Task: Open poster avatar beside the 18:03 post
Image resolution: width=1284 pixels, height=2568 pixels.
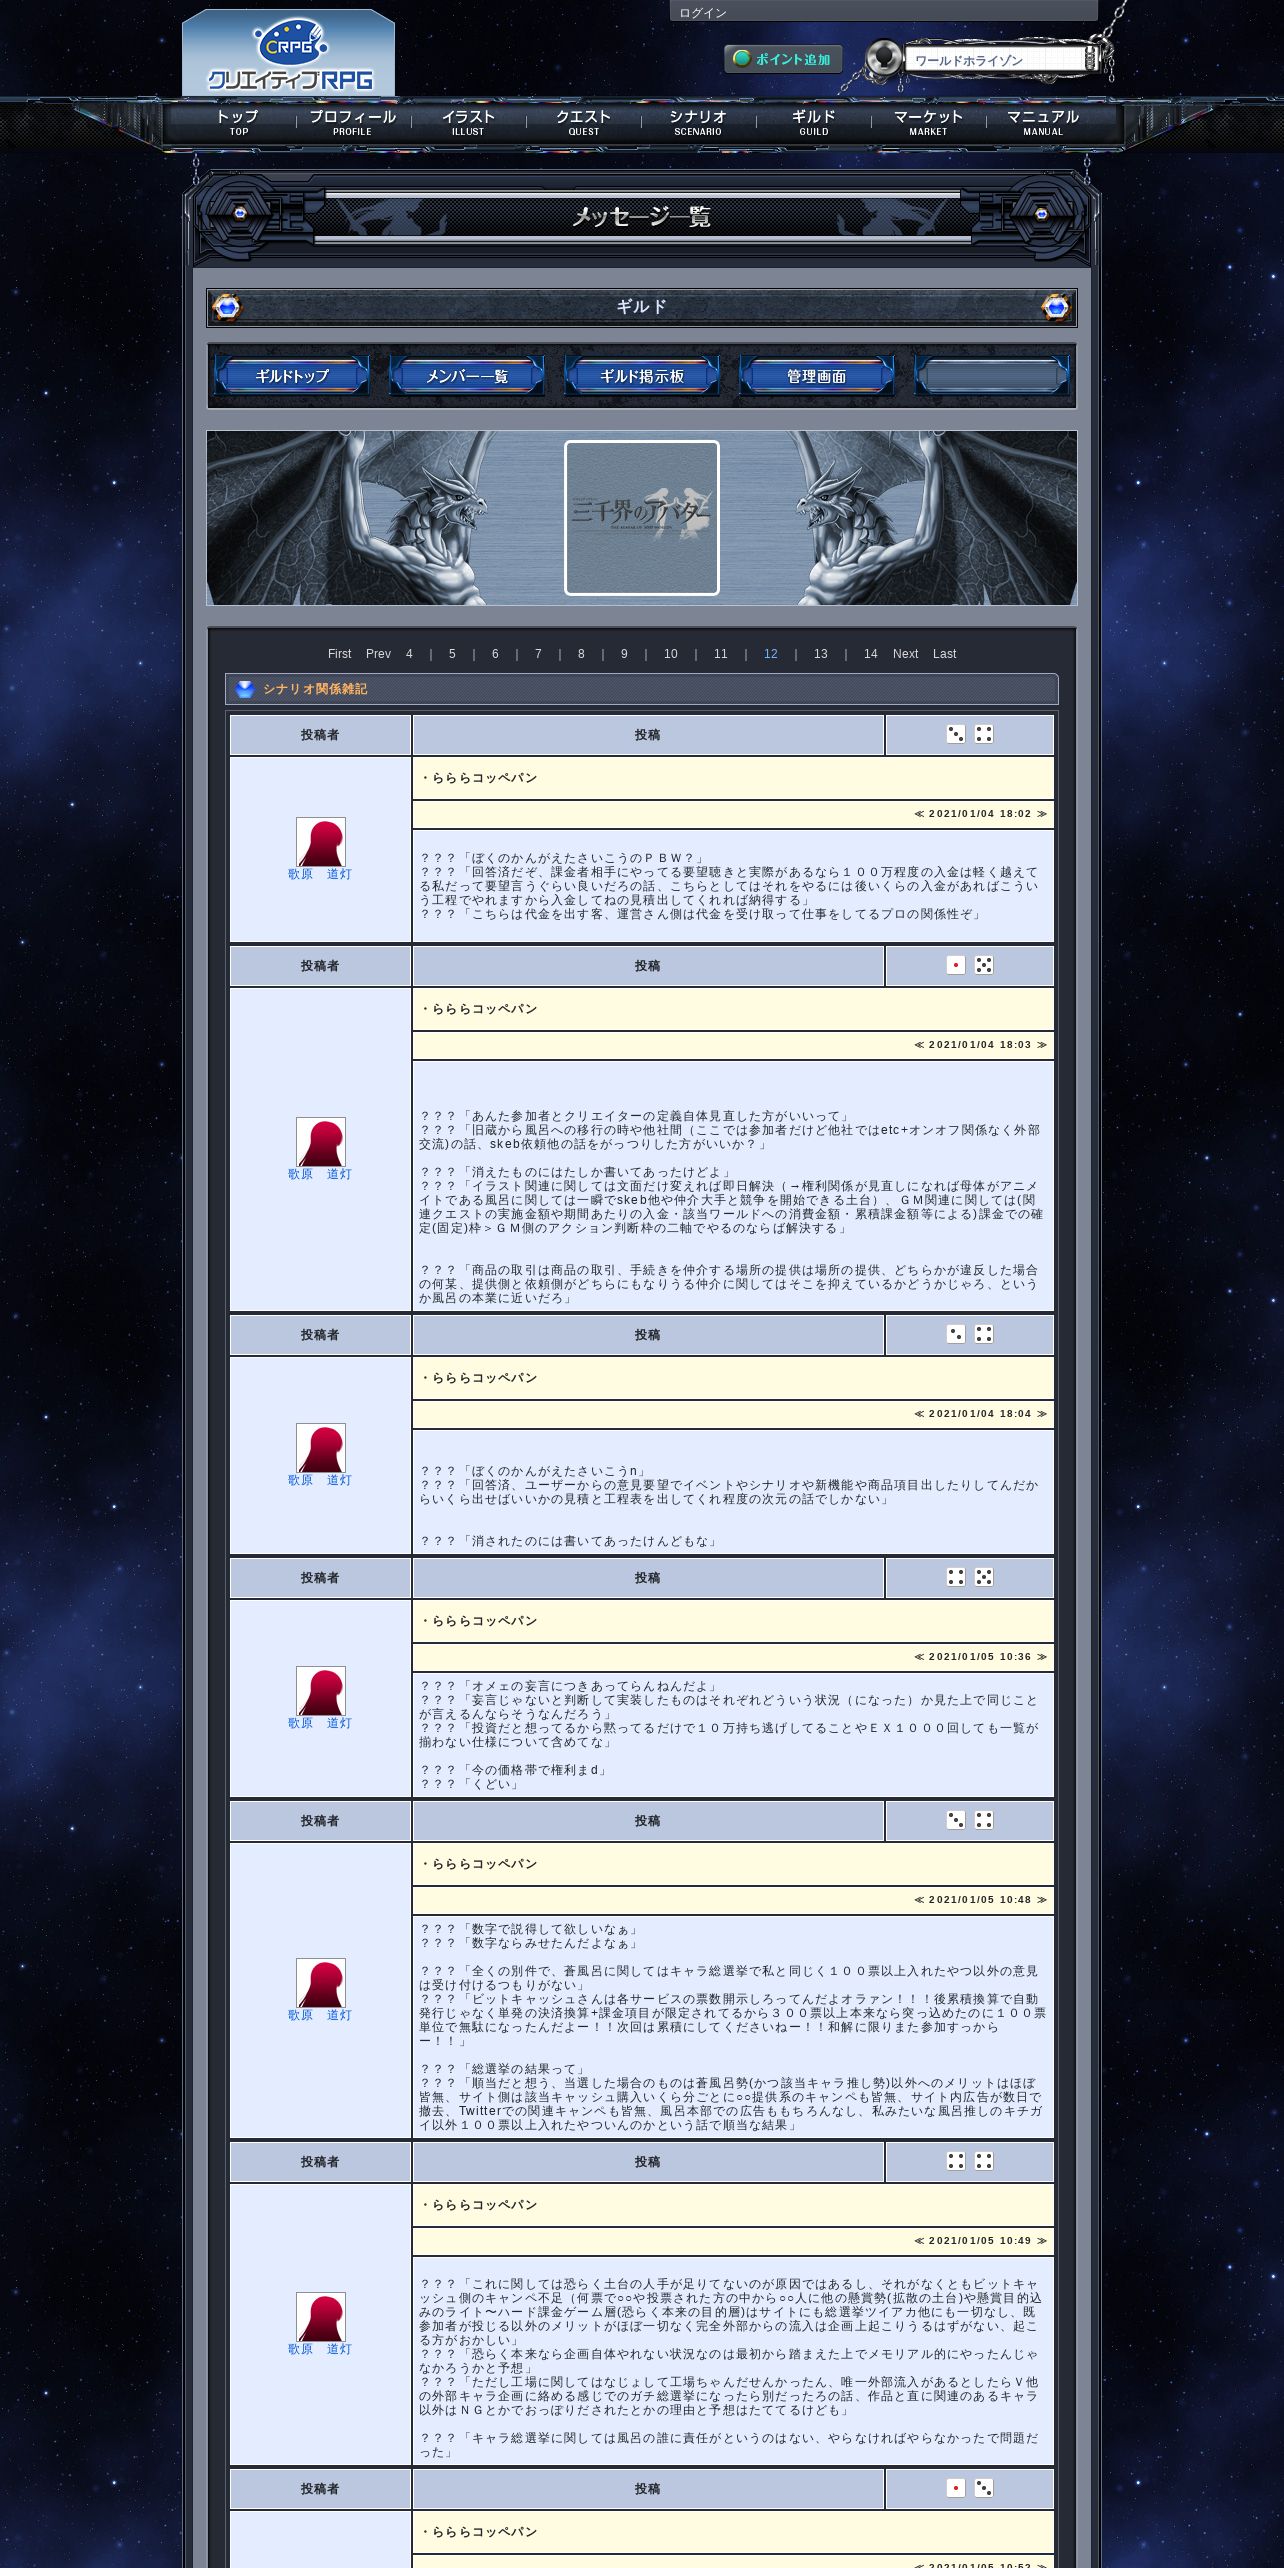Action: [321, 1142]
